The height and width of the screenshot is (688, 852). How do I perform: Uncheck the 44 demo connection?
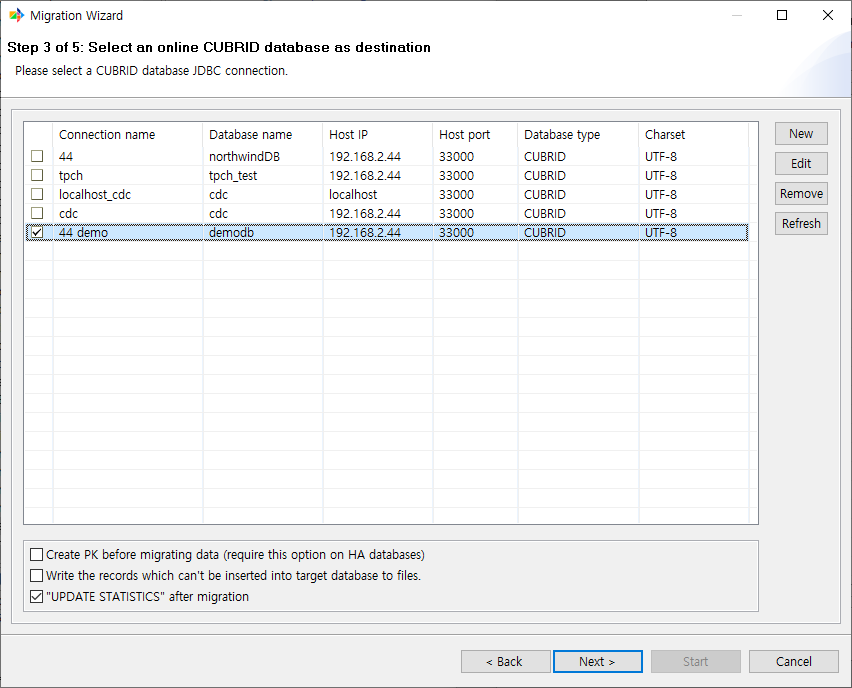[x=37, y=233]
